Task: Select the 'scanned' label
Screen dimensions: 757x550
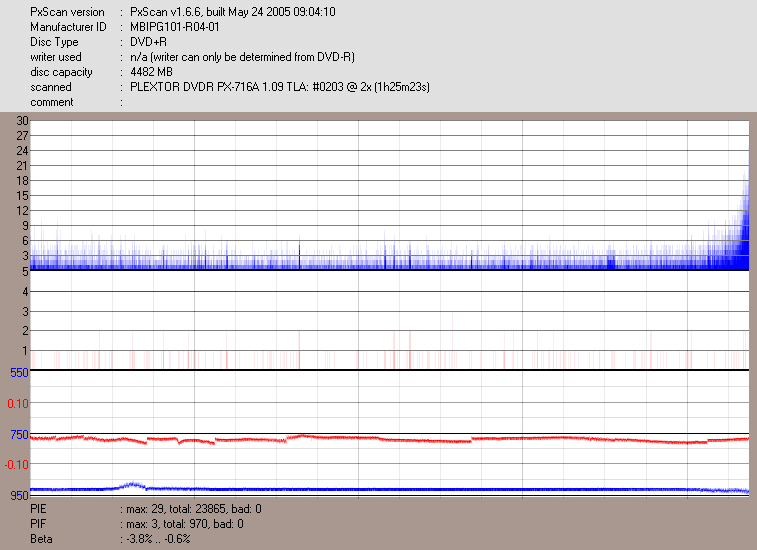Action: click(51, 87)
